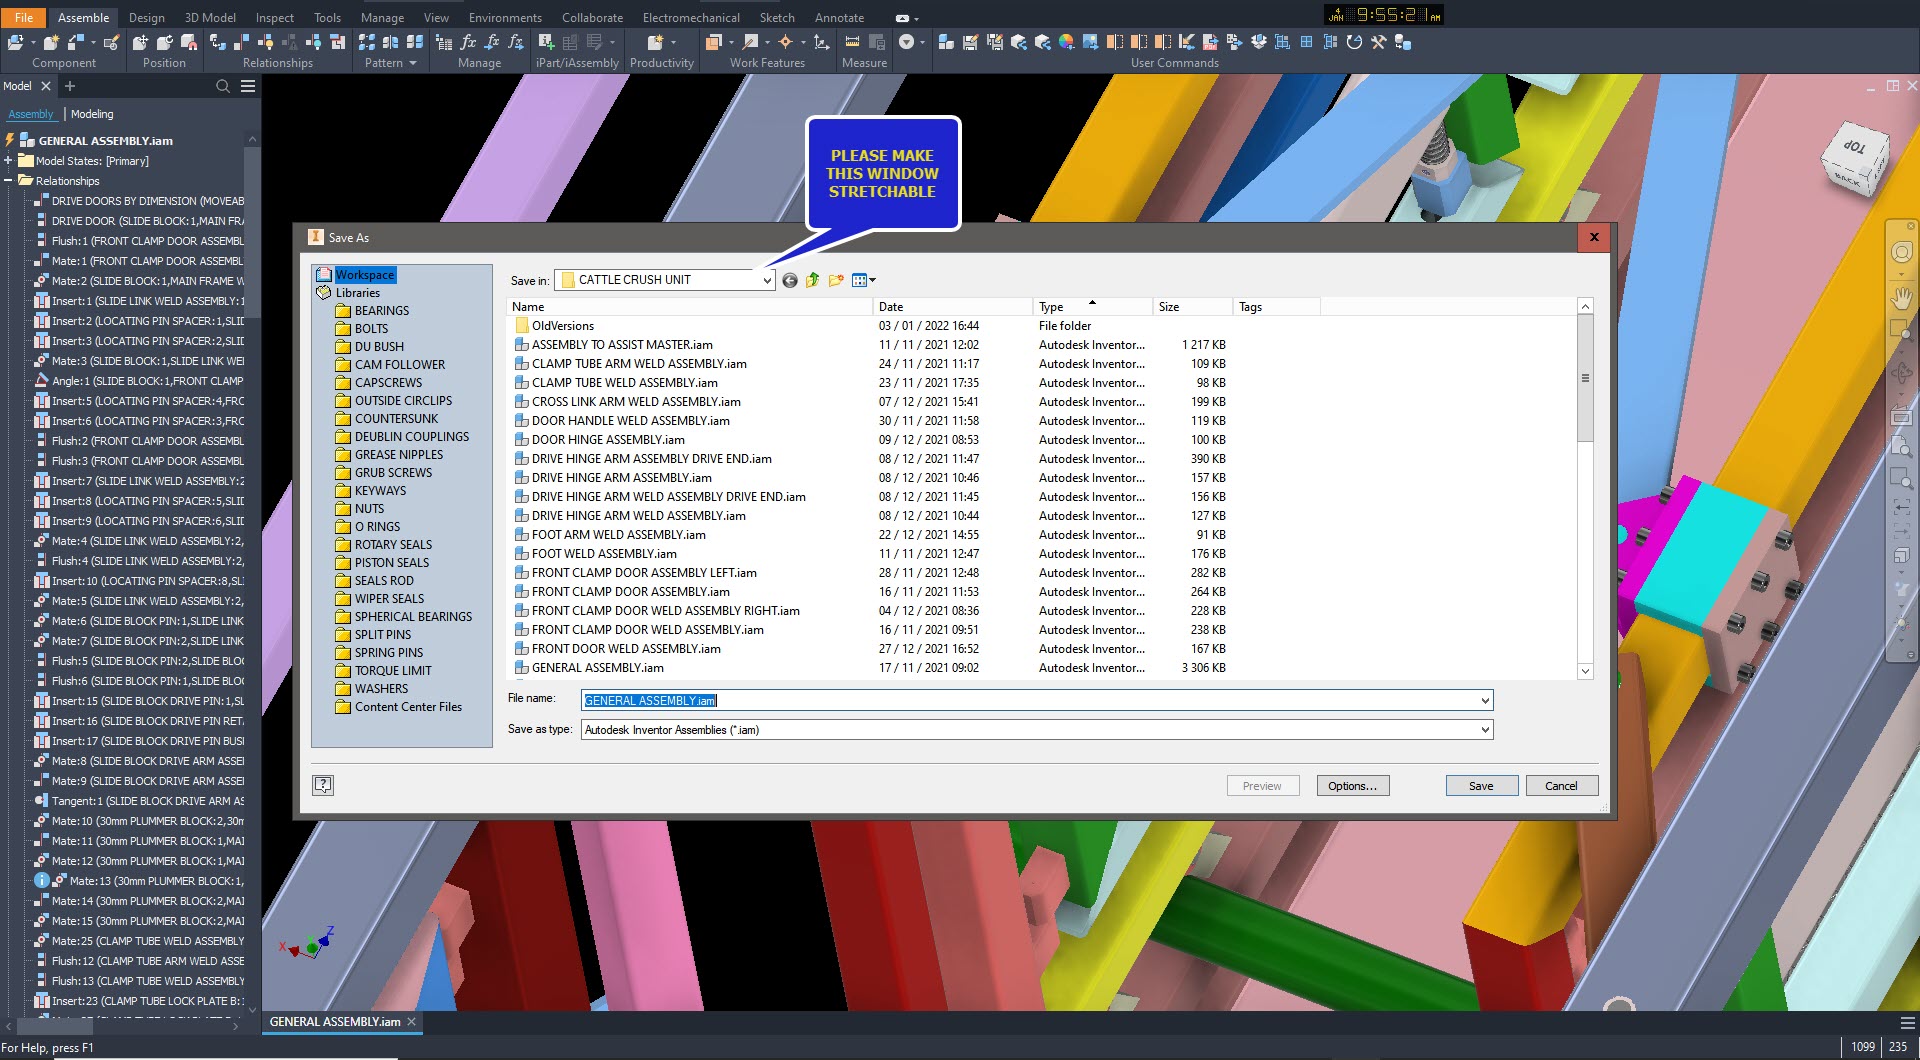Viewport: 1920px width, 1060px height.
Task: Open the Views menu dropdown in dialog toolbar
Action: click(x=871, y=280)
